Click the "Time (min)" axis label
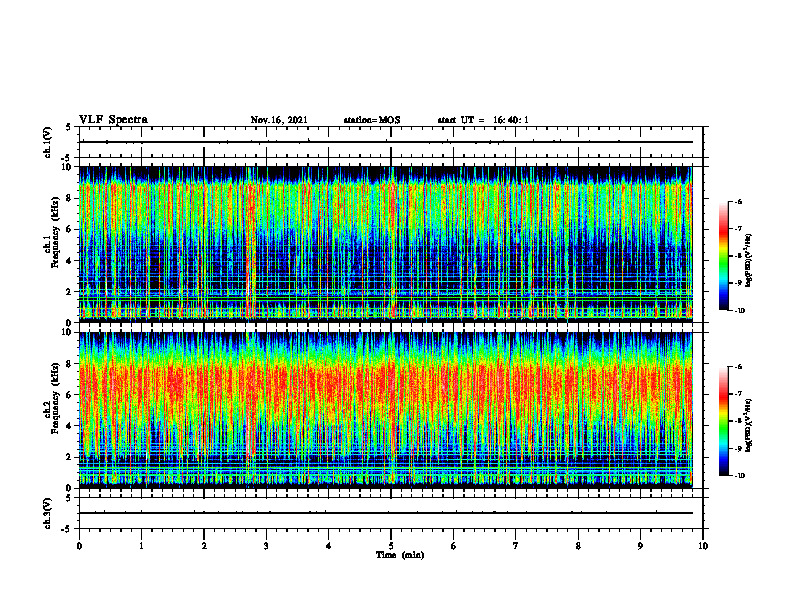This screenshot has width=792, height=612. coord(400,555)
